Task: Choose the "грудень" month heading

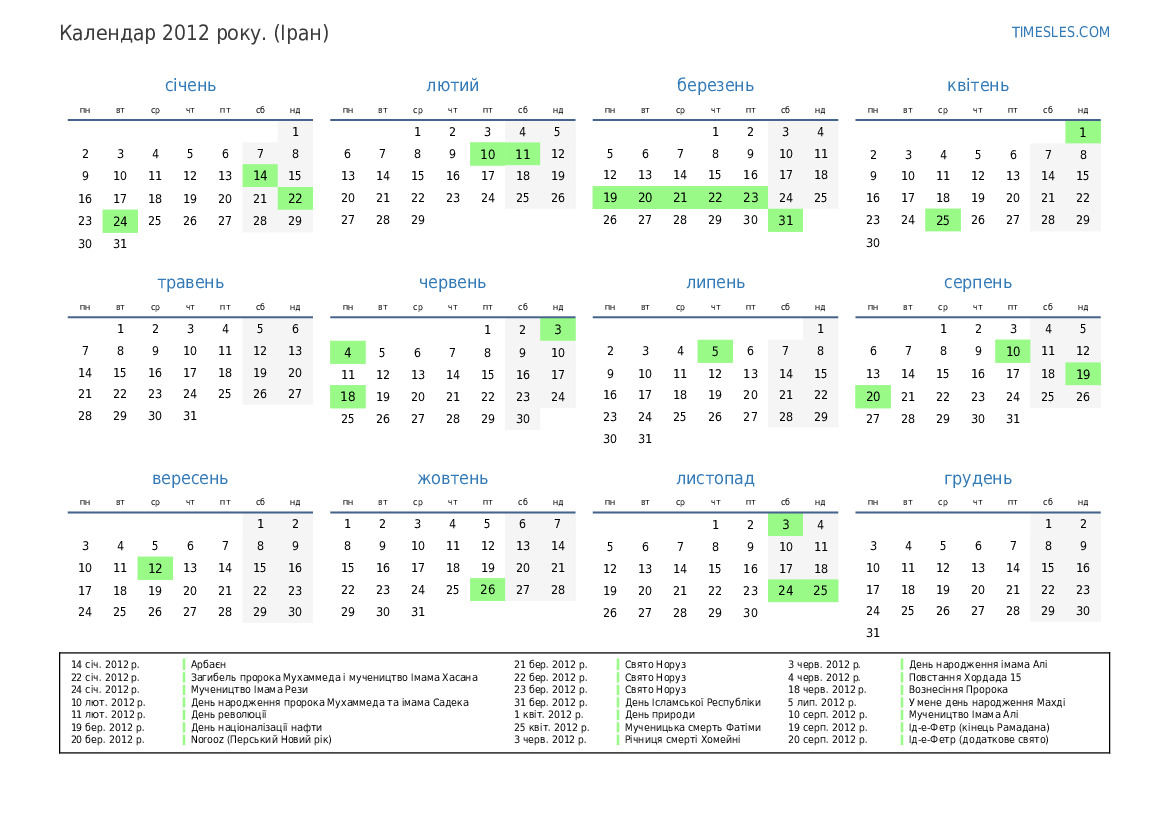Action: (x=977, y=479)
